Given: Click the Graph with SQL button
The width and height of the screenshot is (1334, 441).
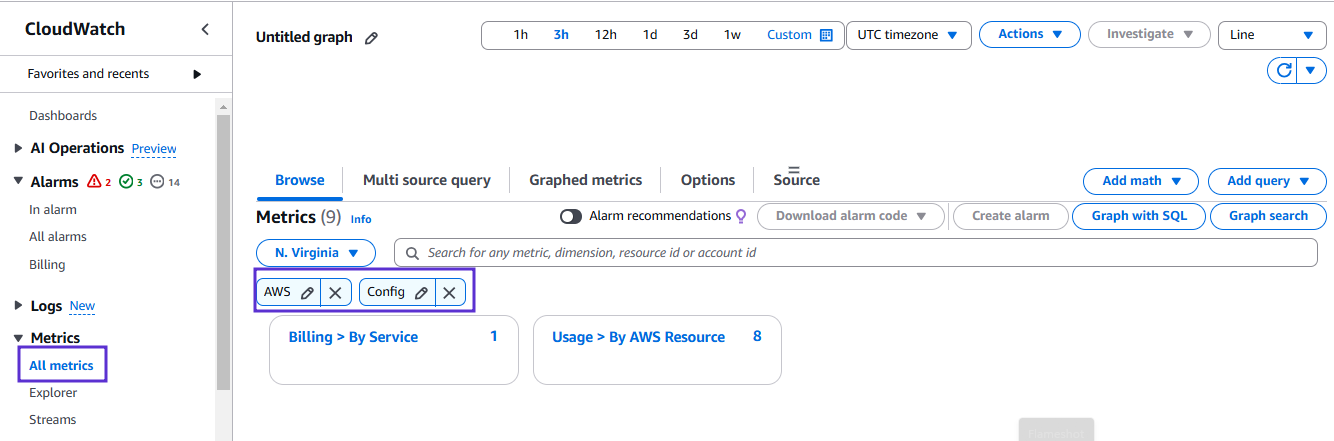Looking at the screenshot, I should tap(1139, 216).
